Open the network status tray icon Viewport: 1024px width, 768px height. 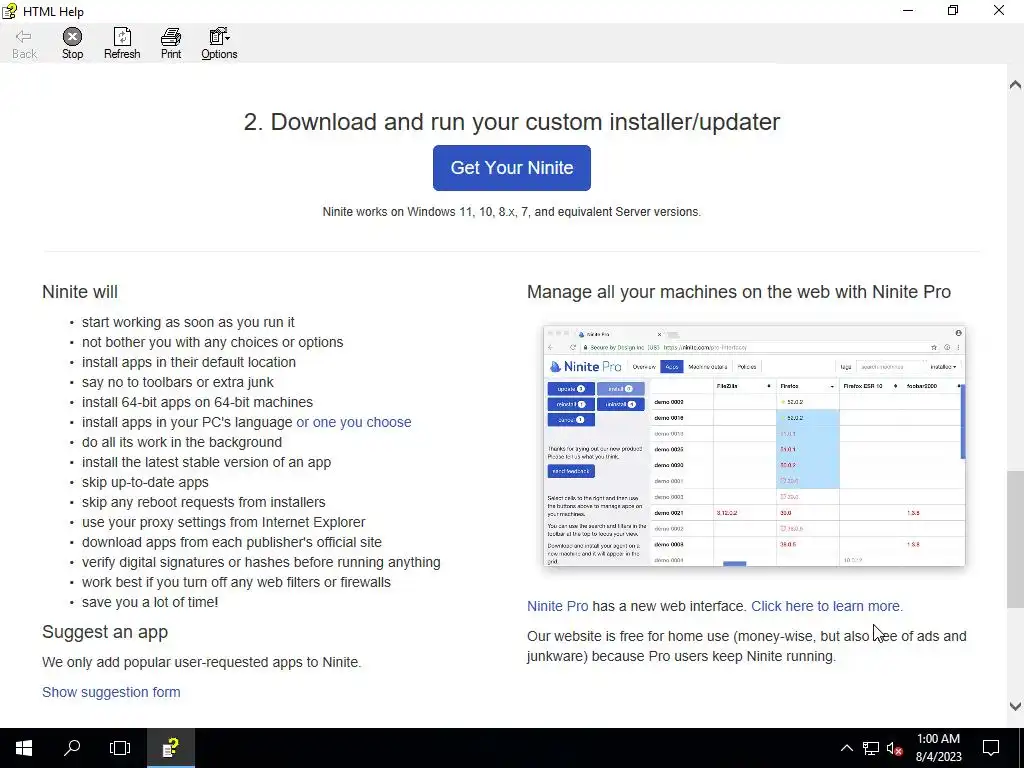871,748
